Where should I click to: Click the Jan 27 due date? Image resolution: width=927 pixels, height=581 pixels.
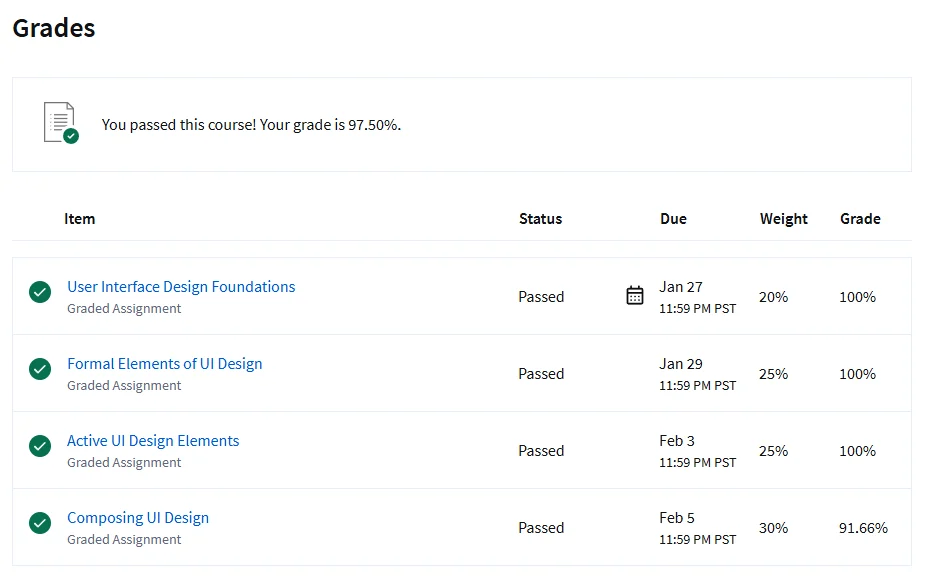pyautogui.click(x=681, y=287)
